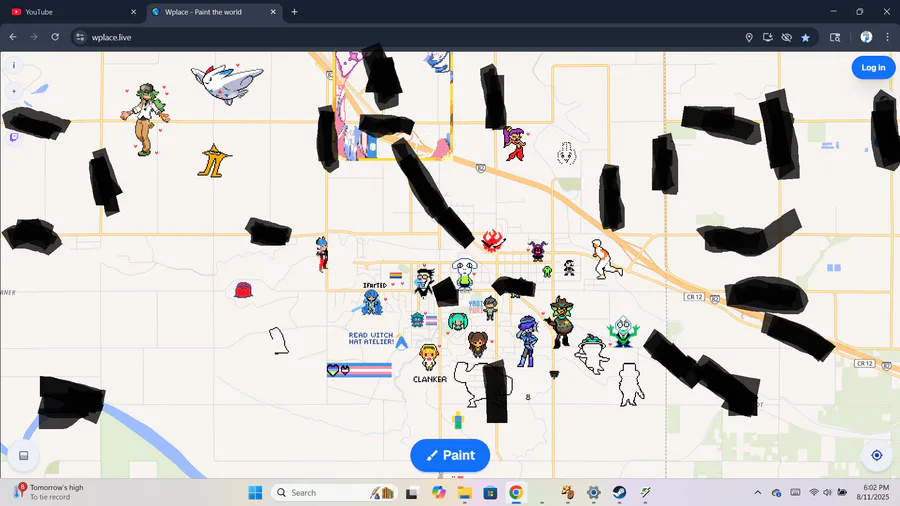Close the YouTube tab

(x=133, y=11)
